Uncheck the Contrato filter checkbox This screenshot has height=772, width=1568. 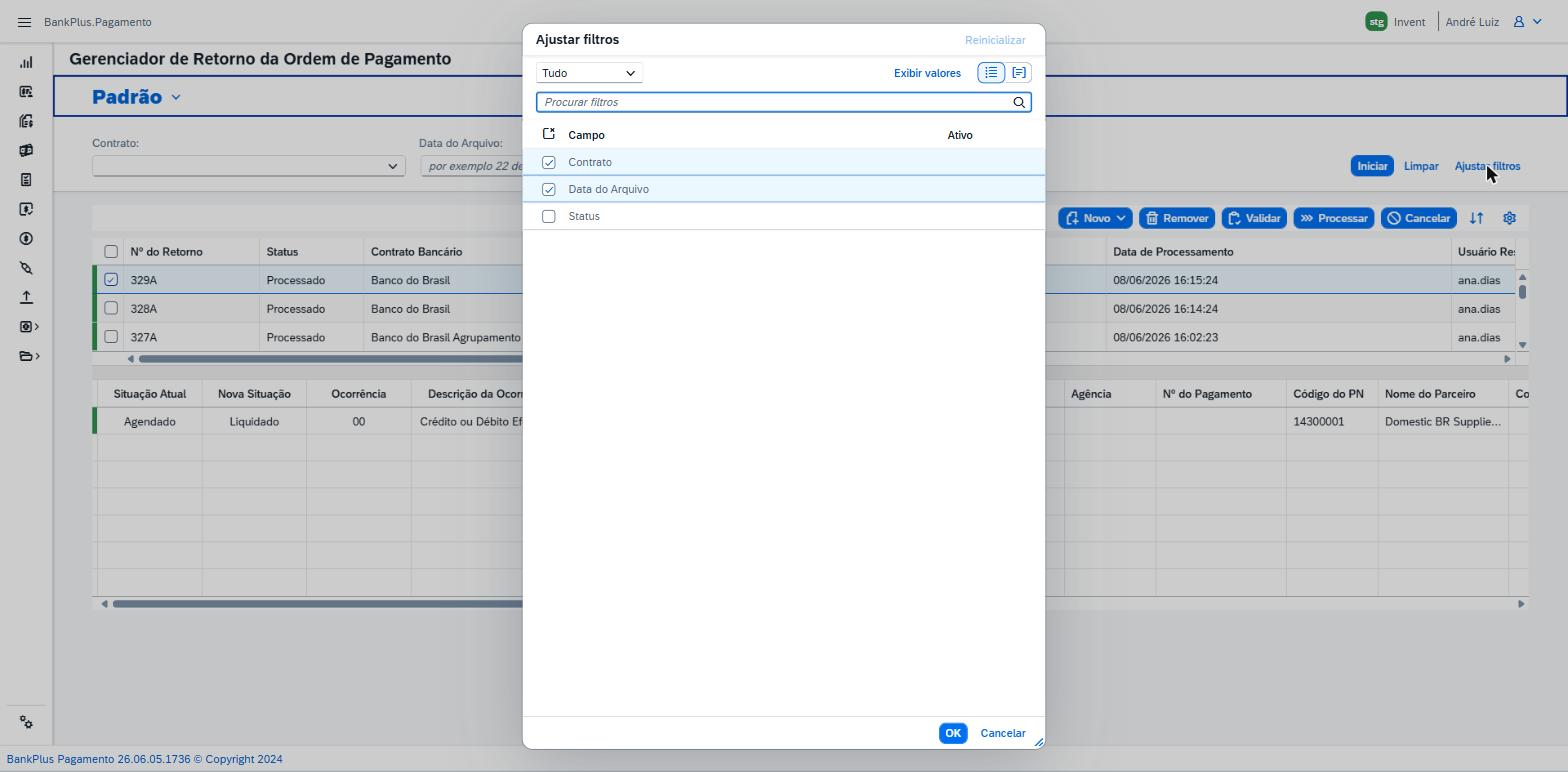(549, 162)
